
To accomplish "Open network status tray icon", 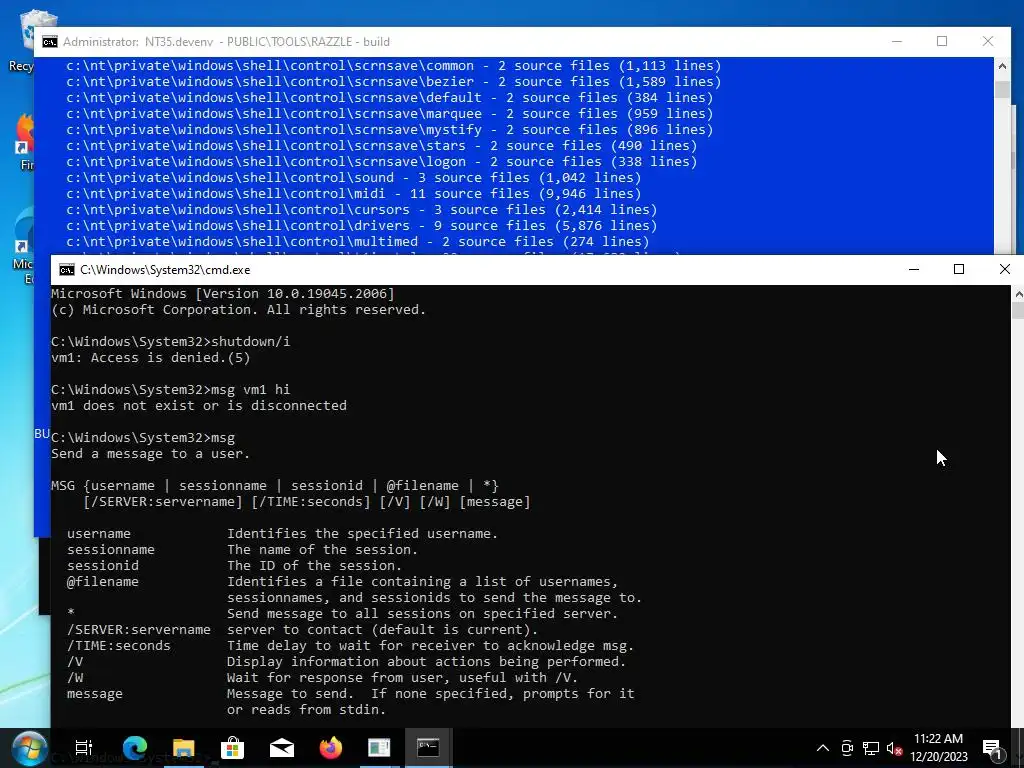I will tap(871, 748).
